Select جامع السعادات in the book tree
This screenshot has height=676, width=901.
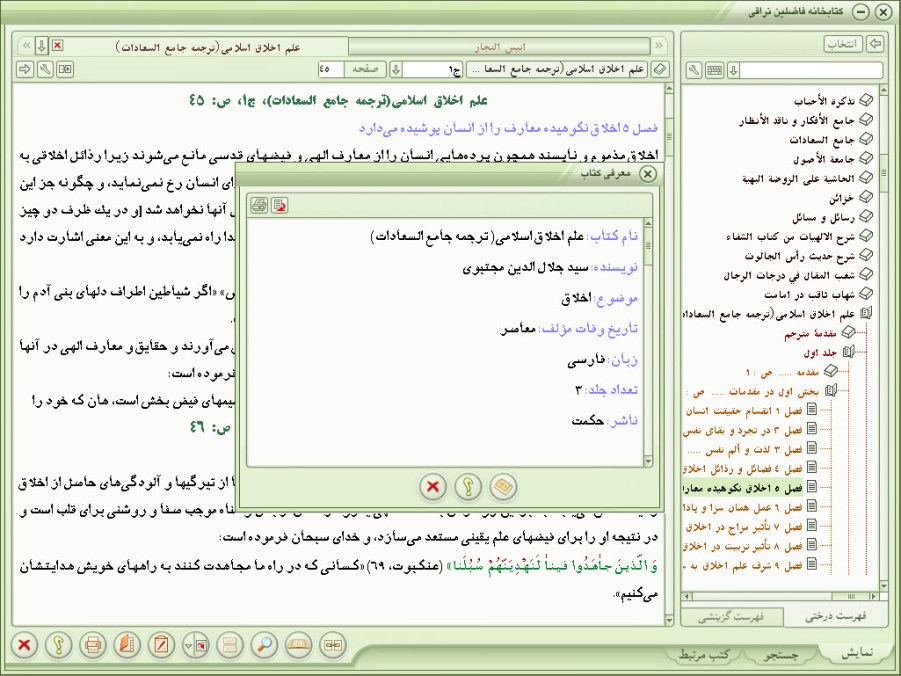point(822,140)
